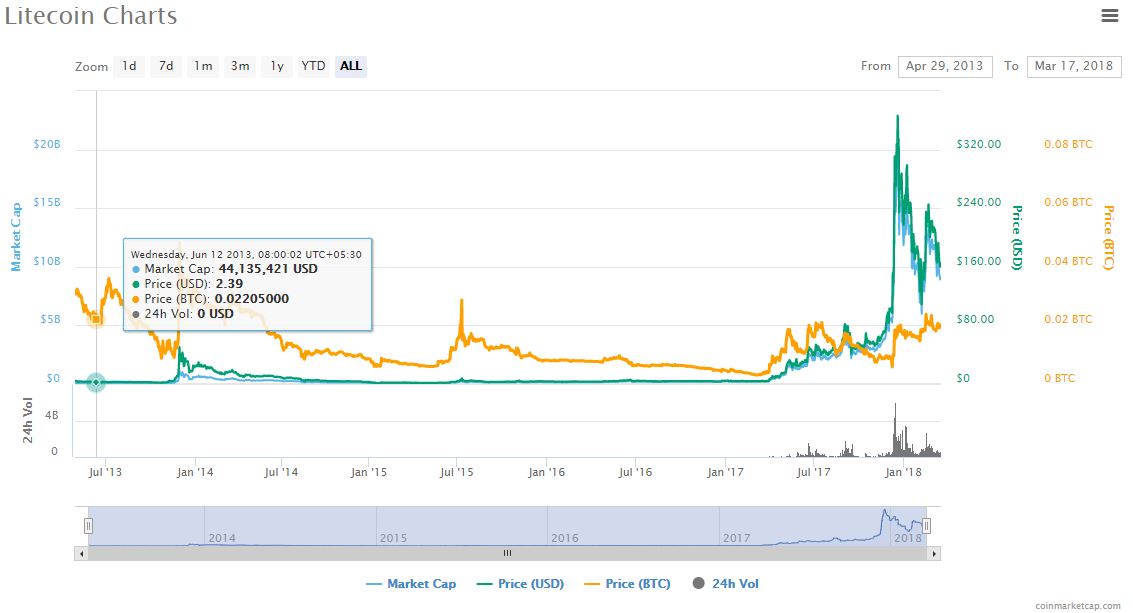Viewport: 1133px width, 613px height.
Task: Edit the To date field
Action: pyautogui.click(x=1074, y=66)
